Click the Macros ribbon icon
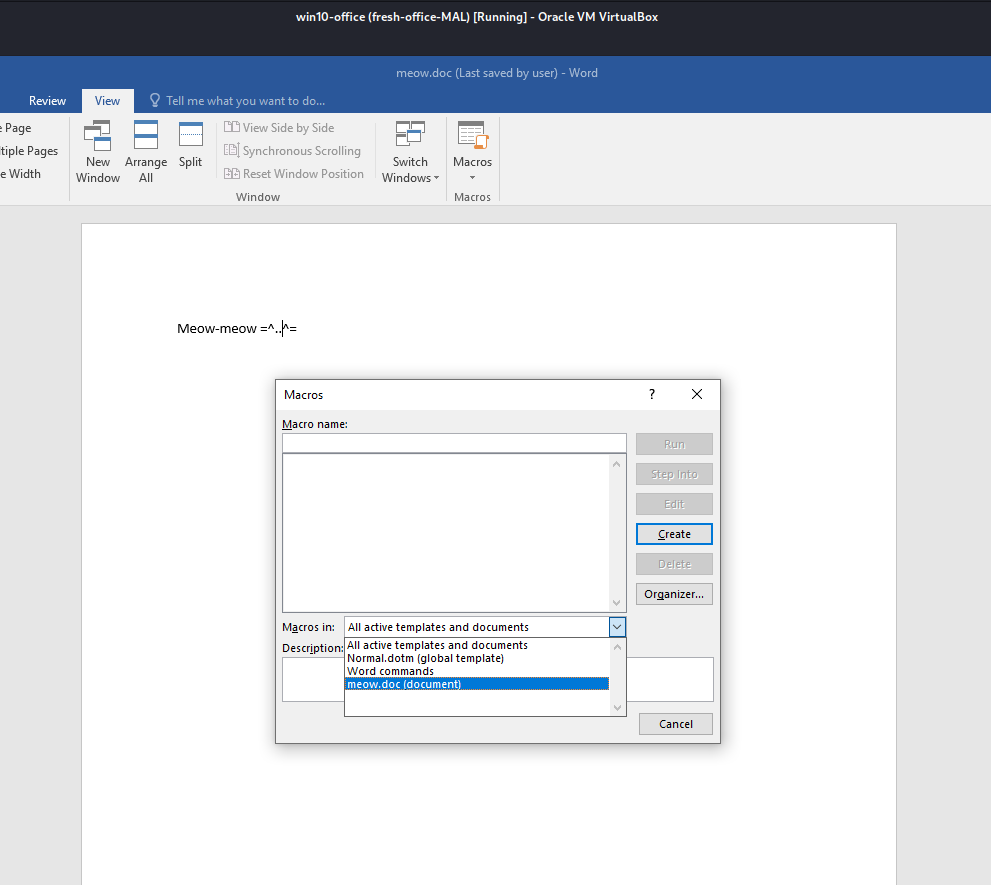This screenshot has width=991, height=885. [472, 135]
